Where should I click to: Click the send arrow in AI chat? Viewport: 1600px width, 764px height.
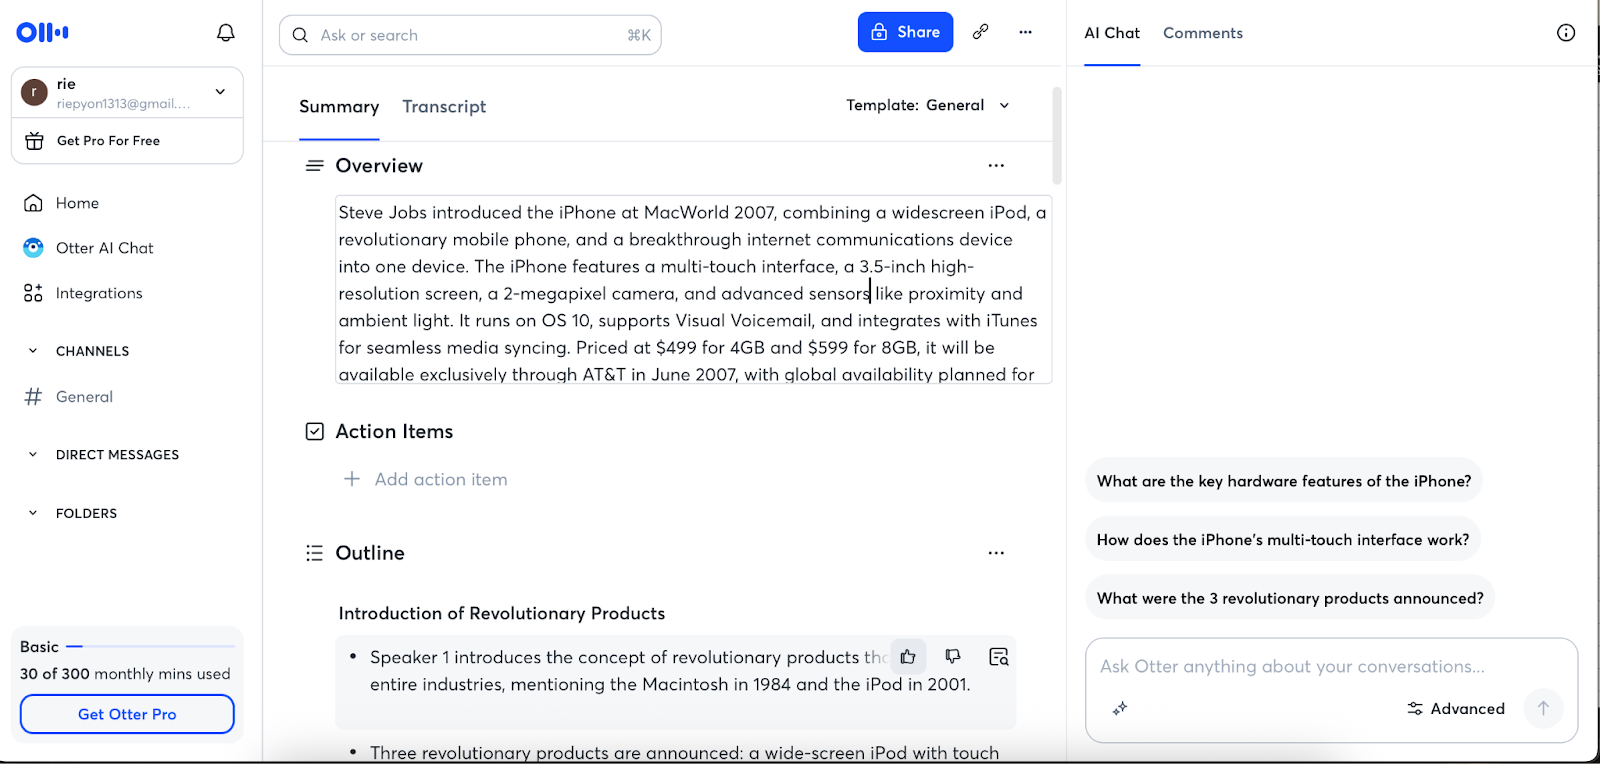pos(1543,708)
